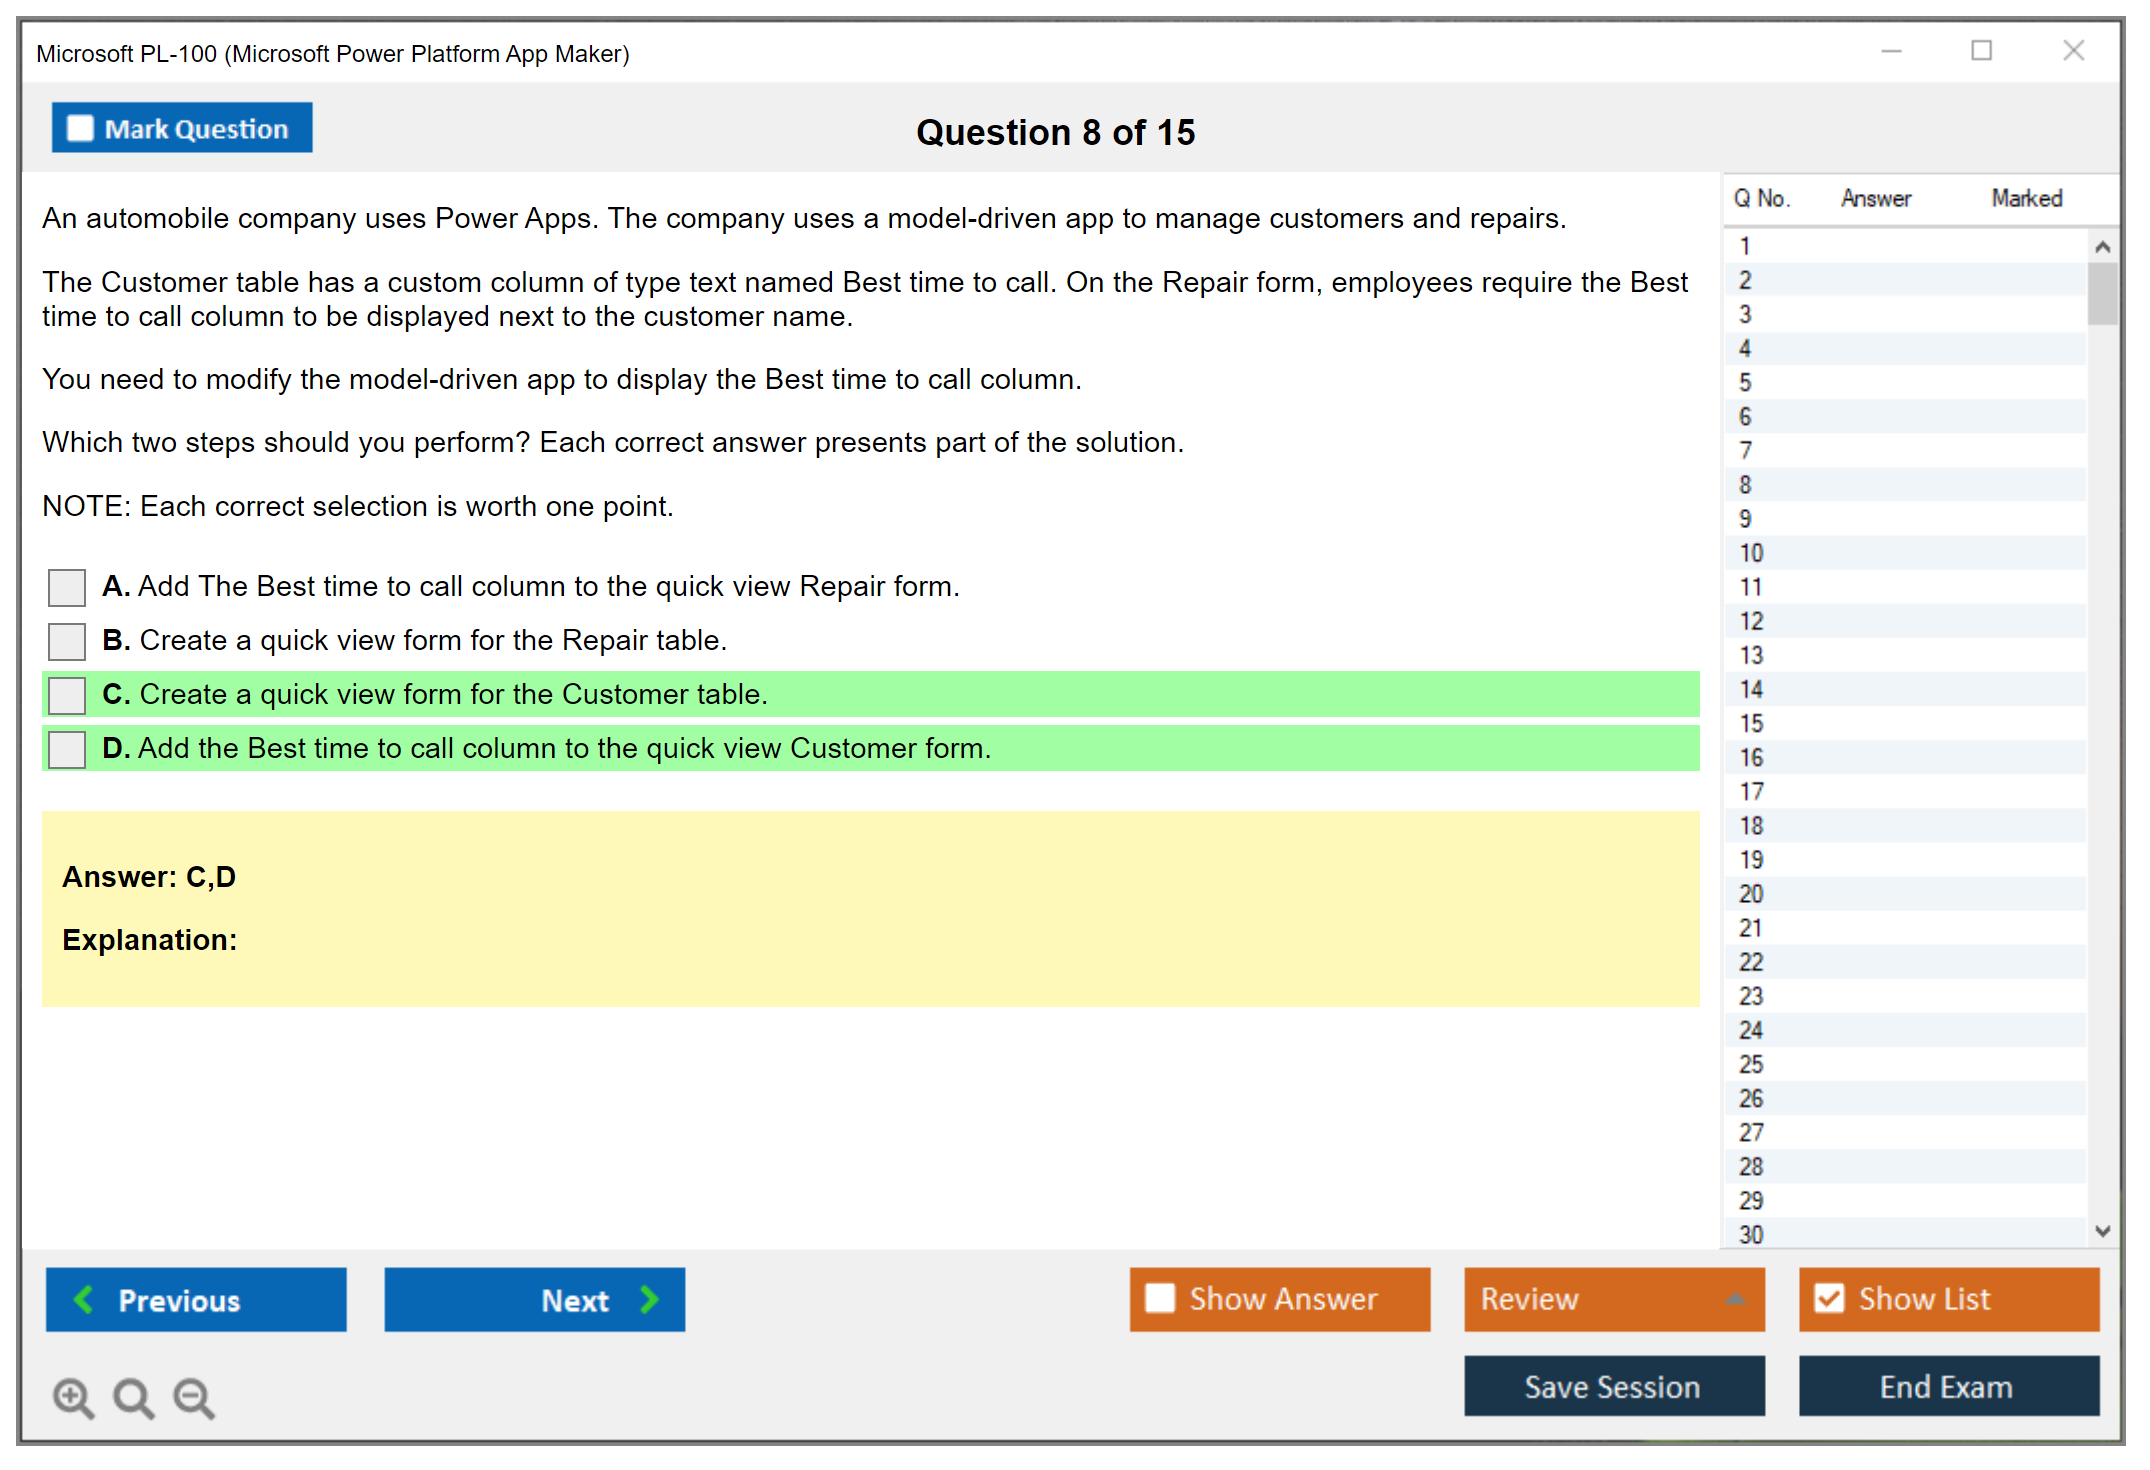
Task: Toggle the Show Answer checkbox
Action: 1160,1298
